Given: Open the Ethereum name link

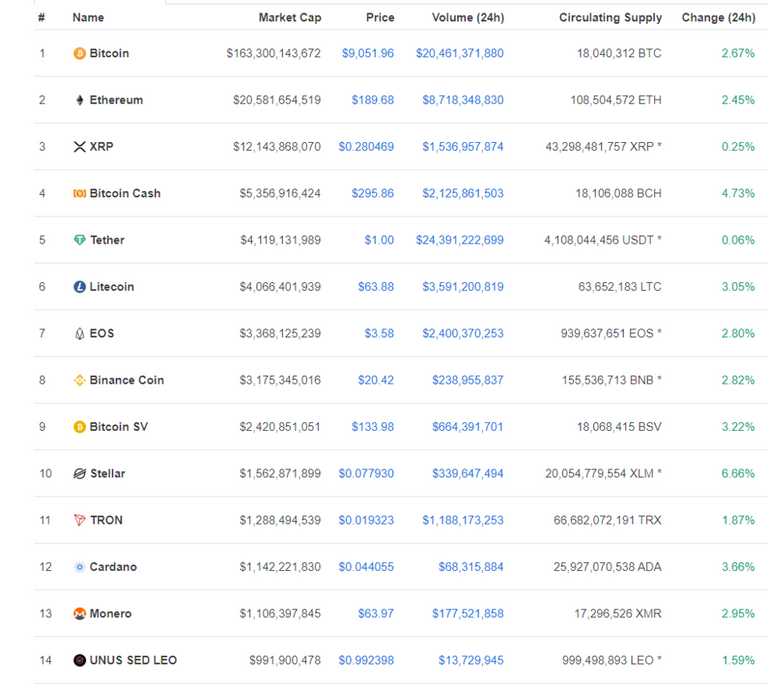Looking at the screenshot, I should click(116, 100).
